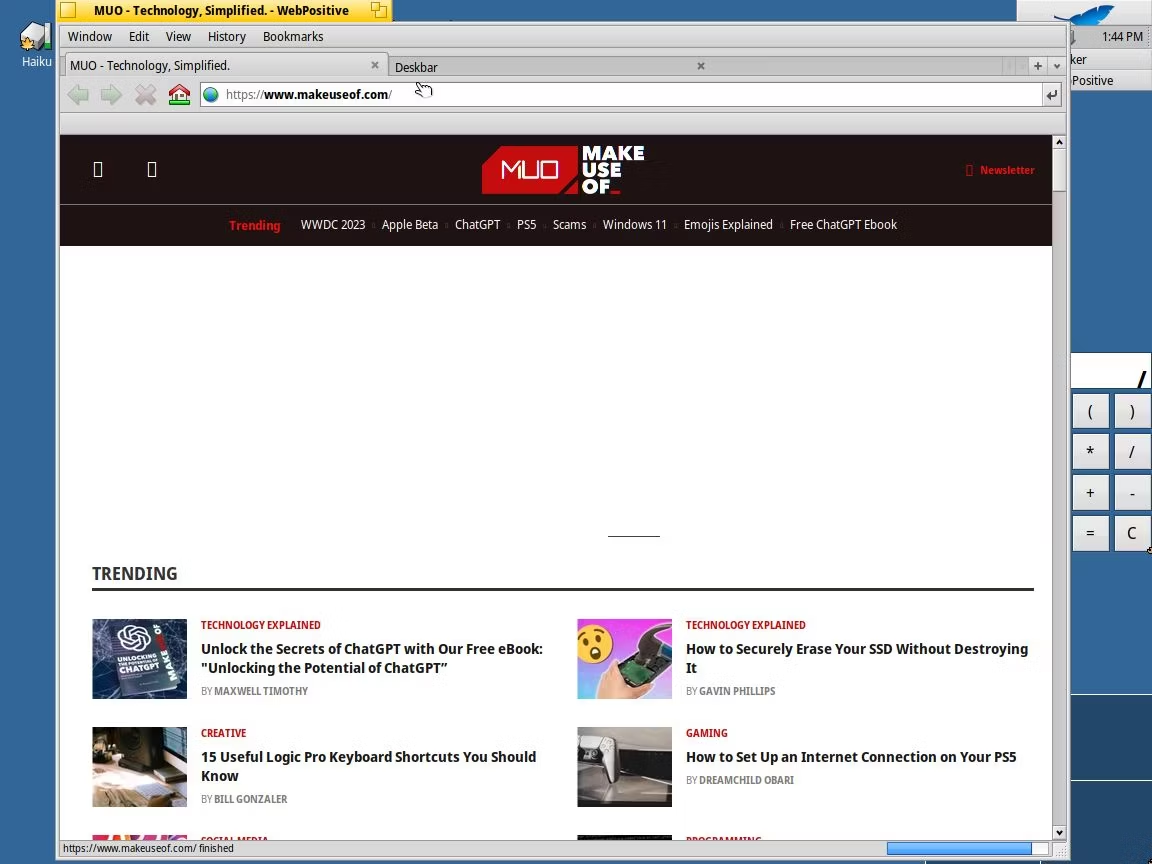Close the MUO tab with its x
The width and height of the screenshot is (1152, 864).
(375, 65)
